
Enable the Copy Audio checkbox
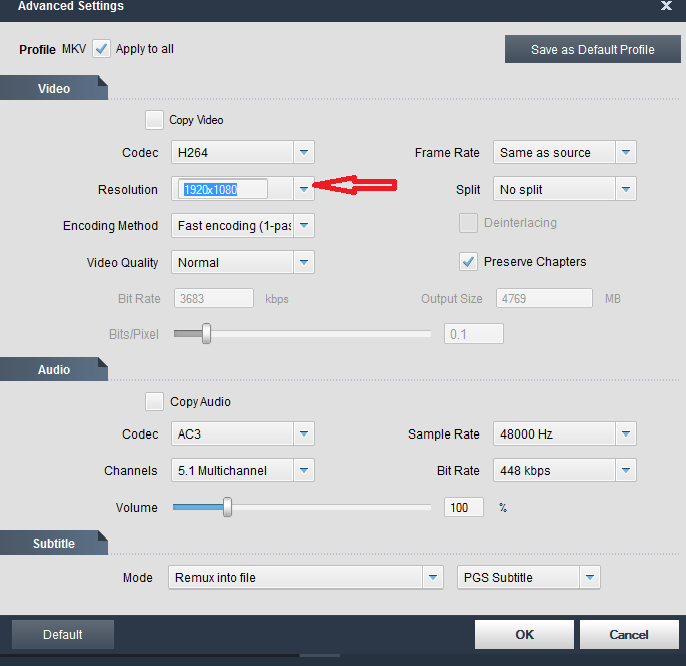154,402
